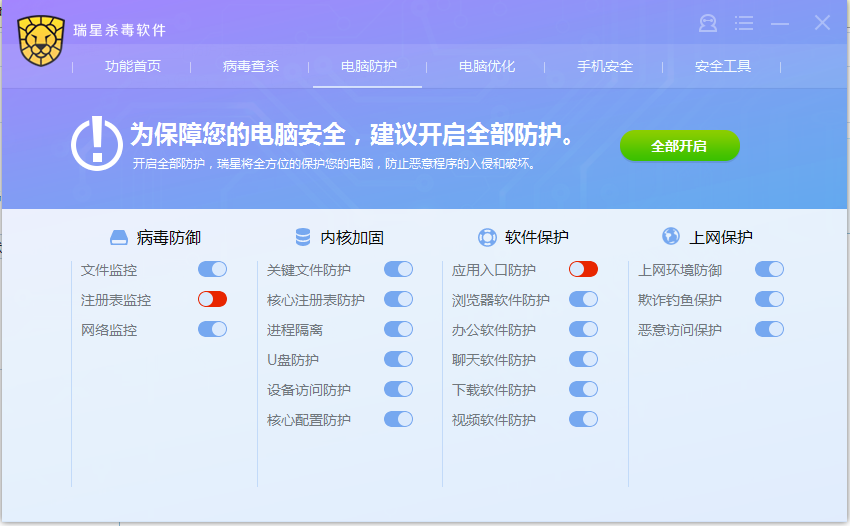Enable the 注册表监控 switch
Screen dimensions: 850x526
click(x=212, y=299)
